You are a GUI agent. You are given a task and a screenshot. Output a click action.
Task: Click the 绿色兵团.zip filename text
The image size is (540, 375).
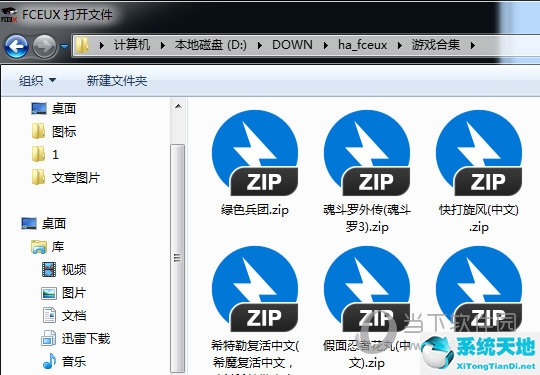pyautogui.click(x=255, y=210)
